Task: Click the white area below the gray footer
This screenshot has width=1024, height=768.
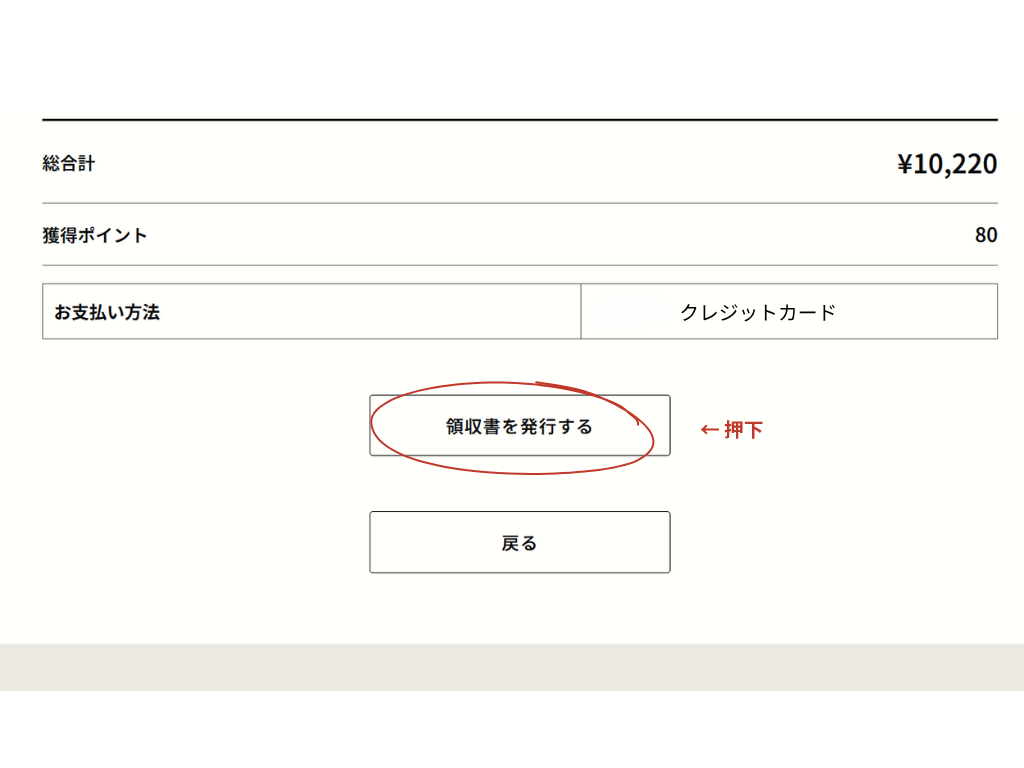Action: (512, 730)
